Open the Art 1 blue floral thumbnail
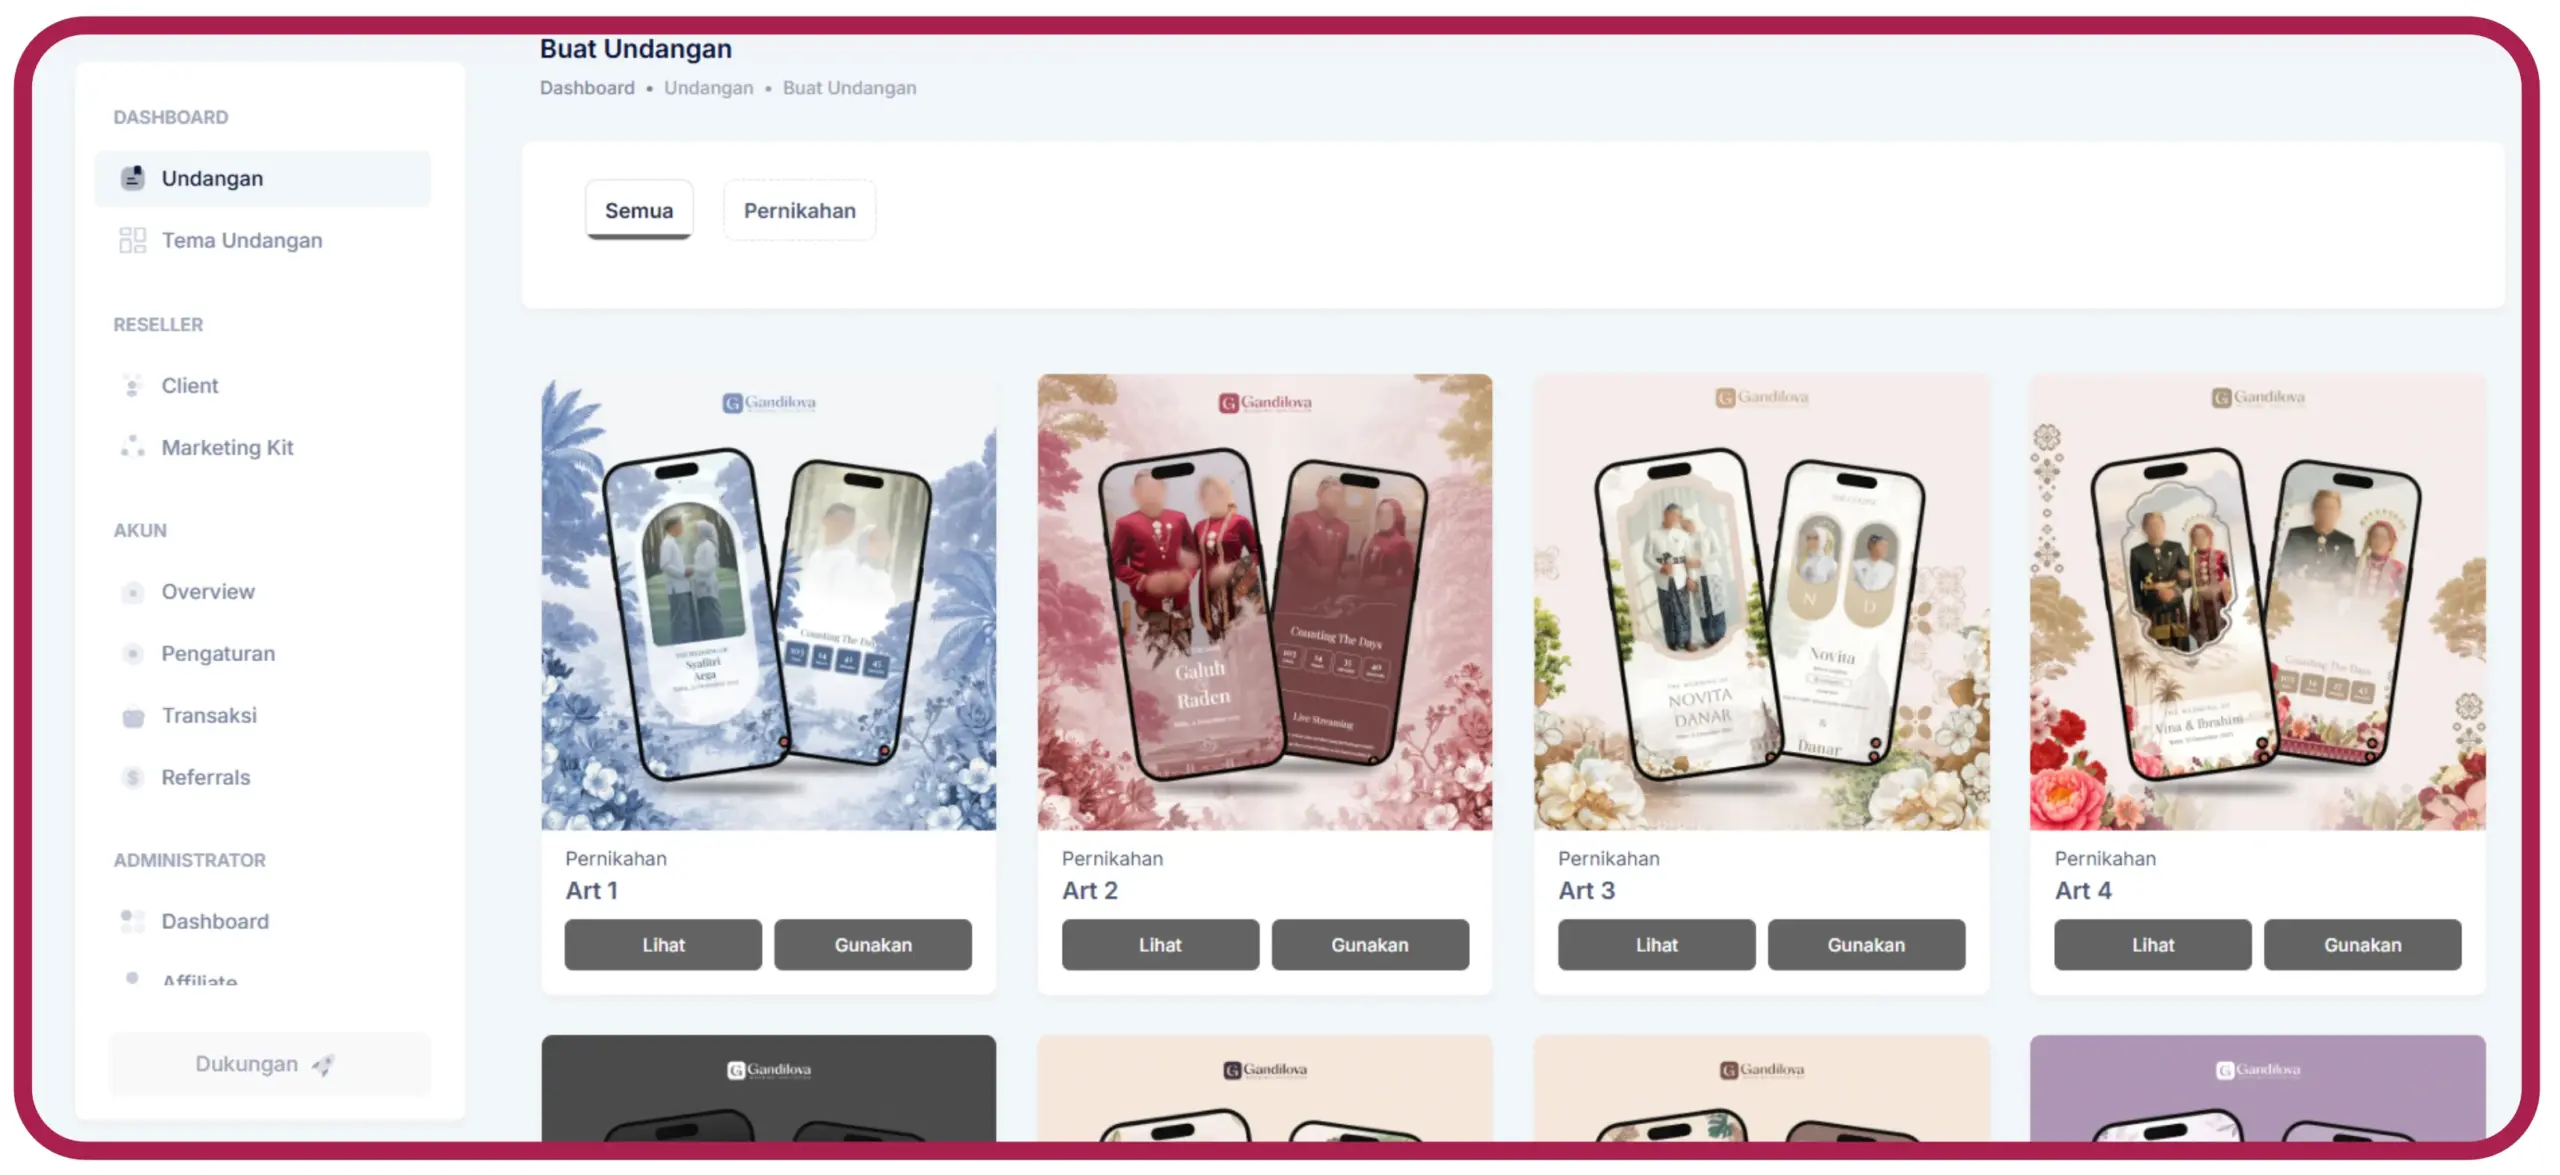Viewport: 2560px width, 1175px height. tap(769, 602)
